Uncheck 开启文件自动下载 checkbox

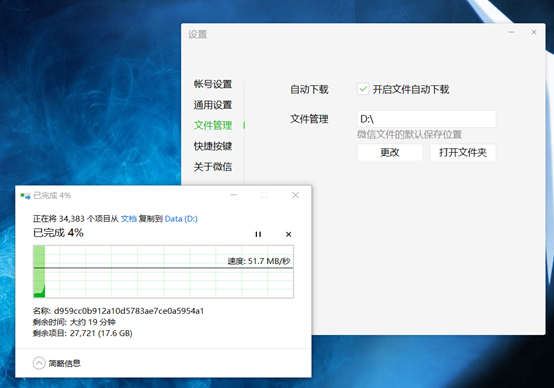[x=363, y=89]
